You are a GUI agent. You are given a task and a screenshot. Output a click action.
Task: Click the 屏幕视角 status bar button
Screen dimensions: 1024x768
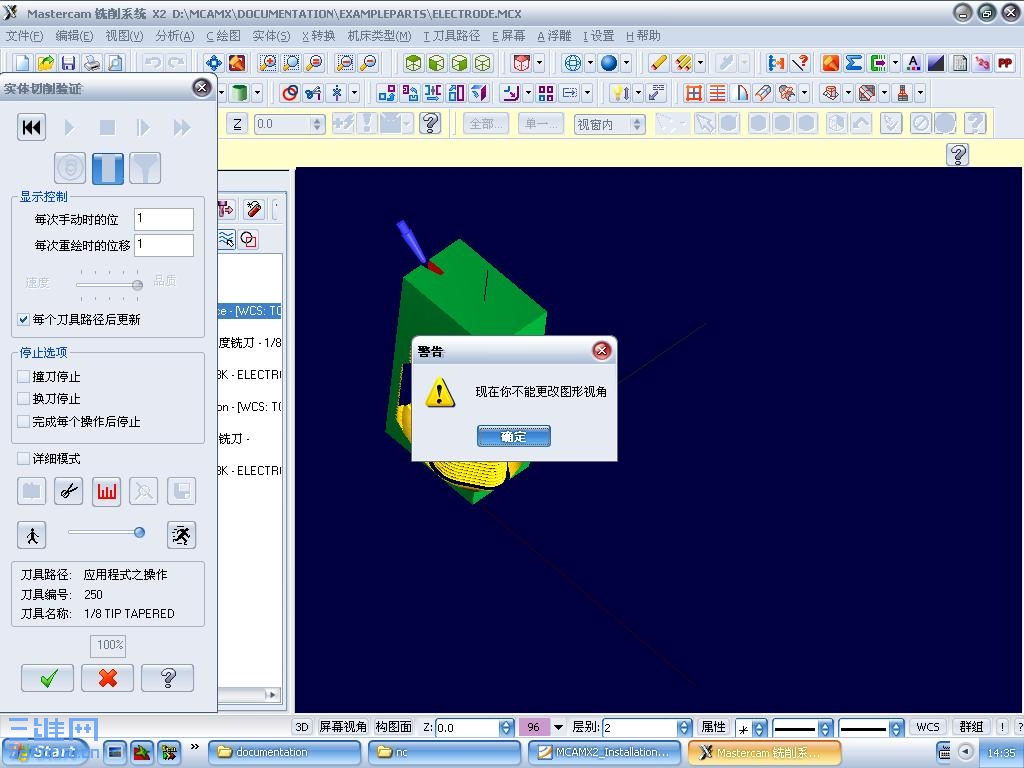tap(343, 727)
